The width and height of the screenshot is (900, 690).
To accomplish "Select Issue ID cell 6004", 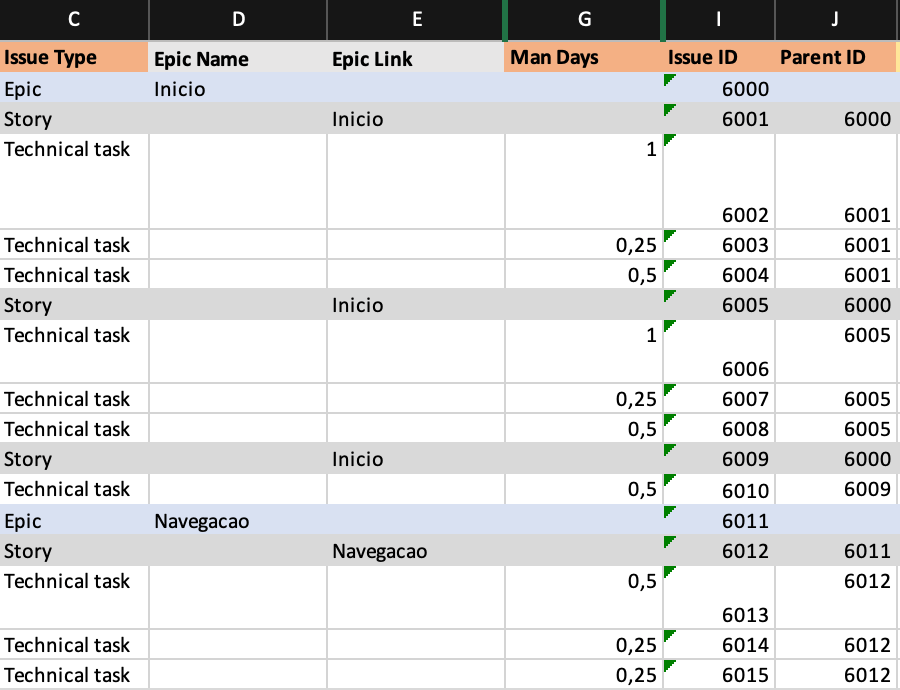I will coord(719,274).
